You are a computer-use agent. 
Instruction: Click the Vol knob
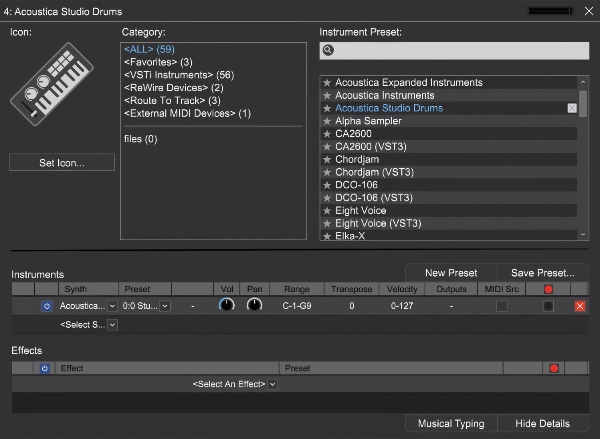(227, 305)
